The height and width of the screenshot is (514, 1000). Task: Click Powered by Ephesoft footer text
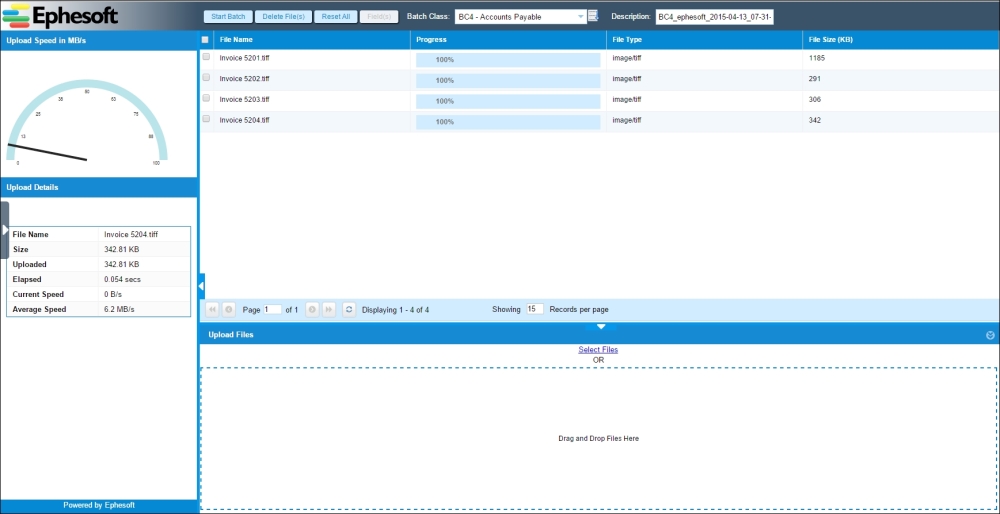pos(99,505)
